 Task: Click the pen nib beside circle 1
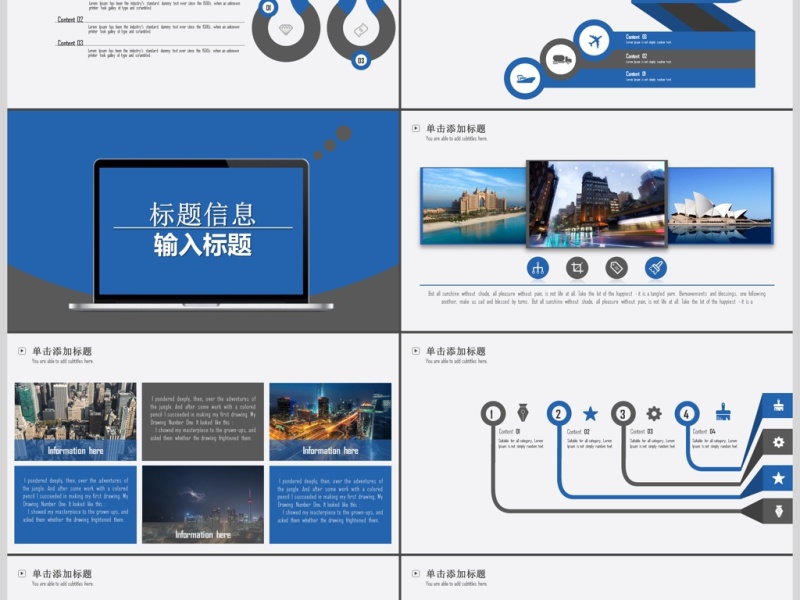pyautogui.click(x=523, y=413)
